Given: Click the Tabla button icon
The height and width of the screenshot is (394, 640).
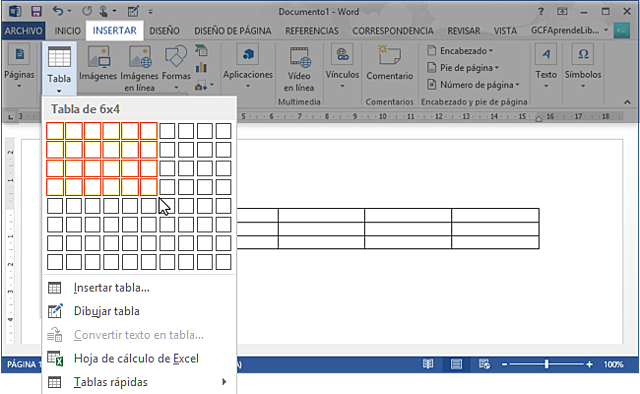Looking at the screenshot, I should coord(59,57).
